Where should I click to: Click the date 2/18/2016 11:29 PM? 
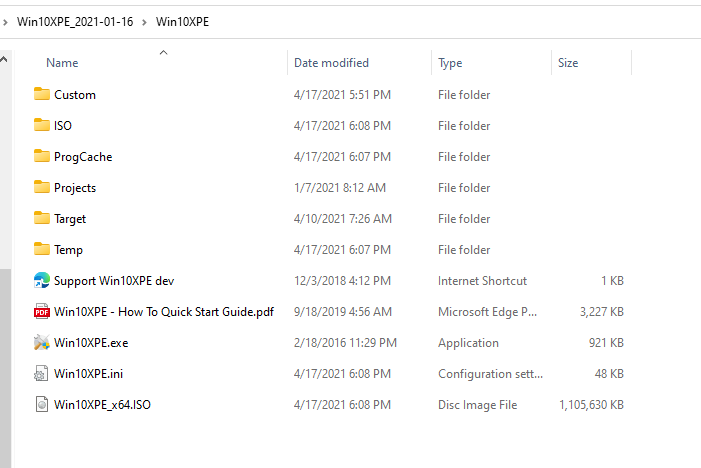[x=345, y=343]
